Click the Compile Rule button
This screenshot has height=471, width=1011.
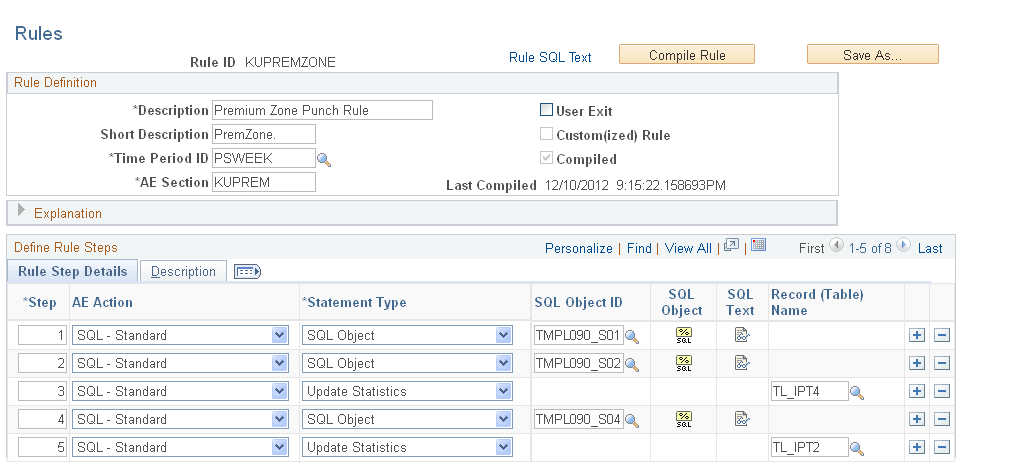click(687, 55)
